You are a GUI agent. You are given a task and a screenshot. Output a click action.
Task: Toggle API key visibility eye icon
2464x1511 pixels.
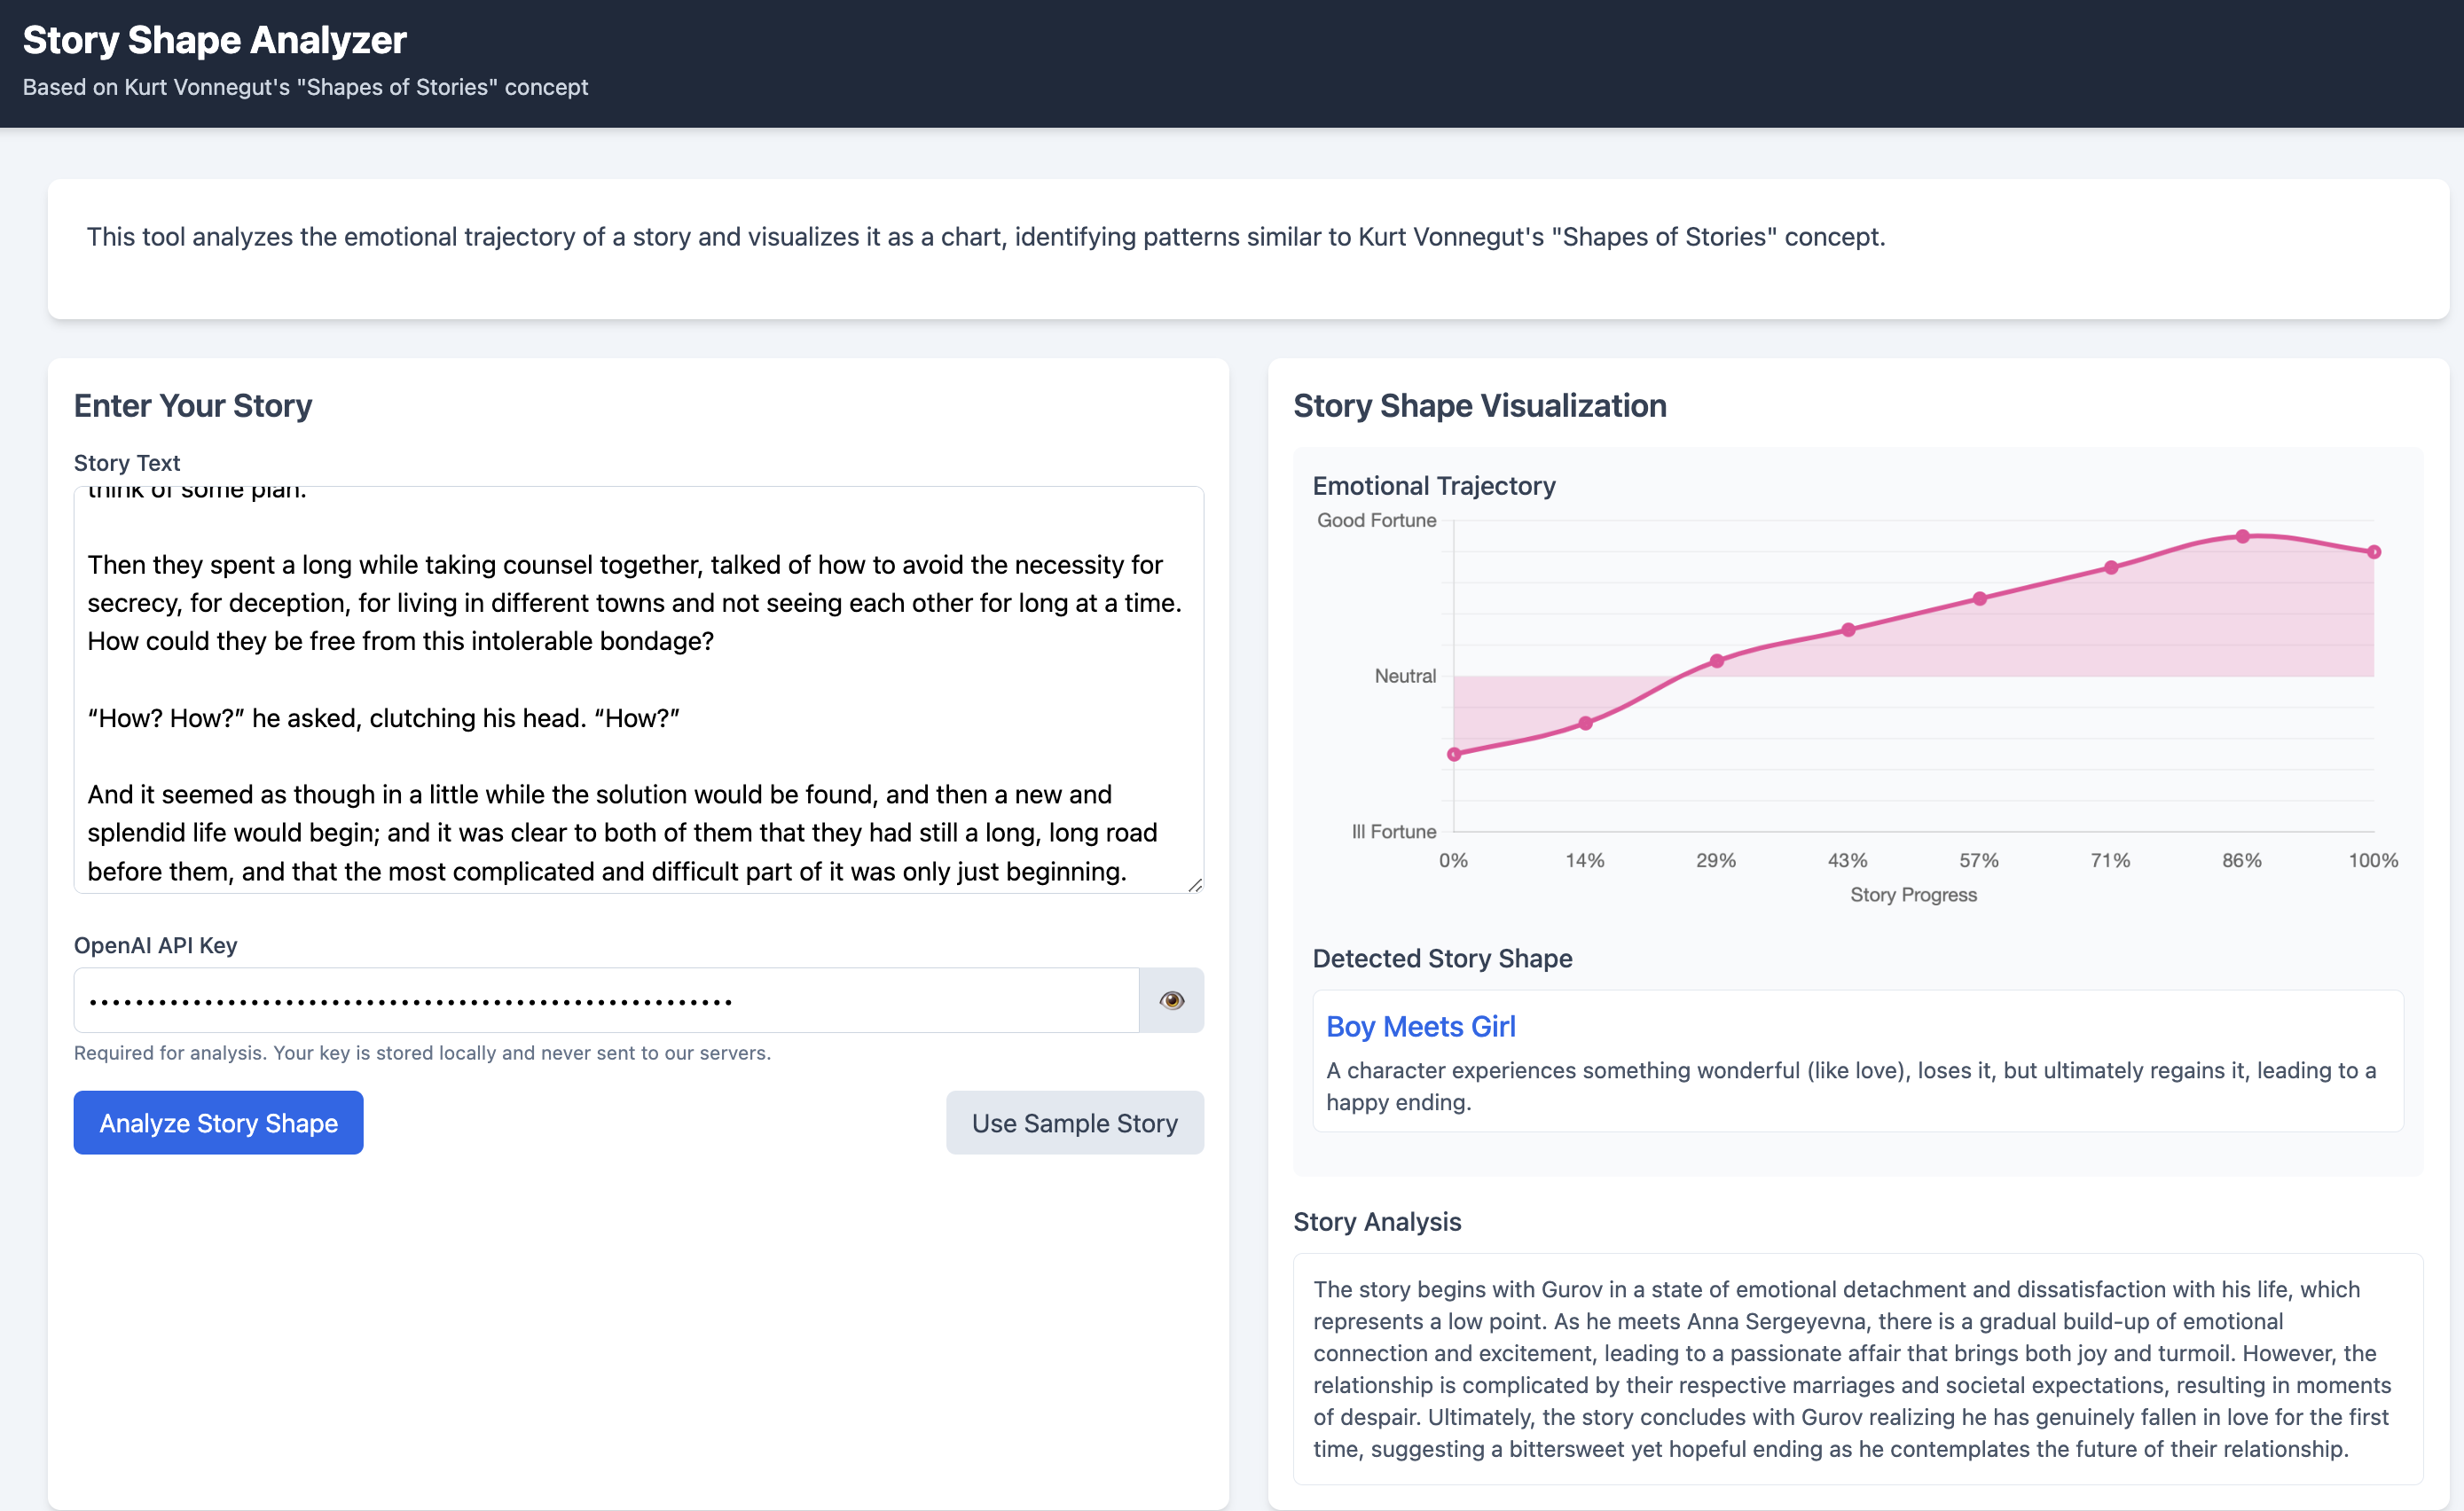point(1171,1000)
